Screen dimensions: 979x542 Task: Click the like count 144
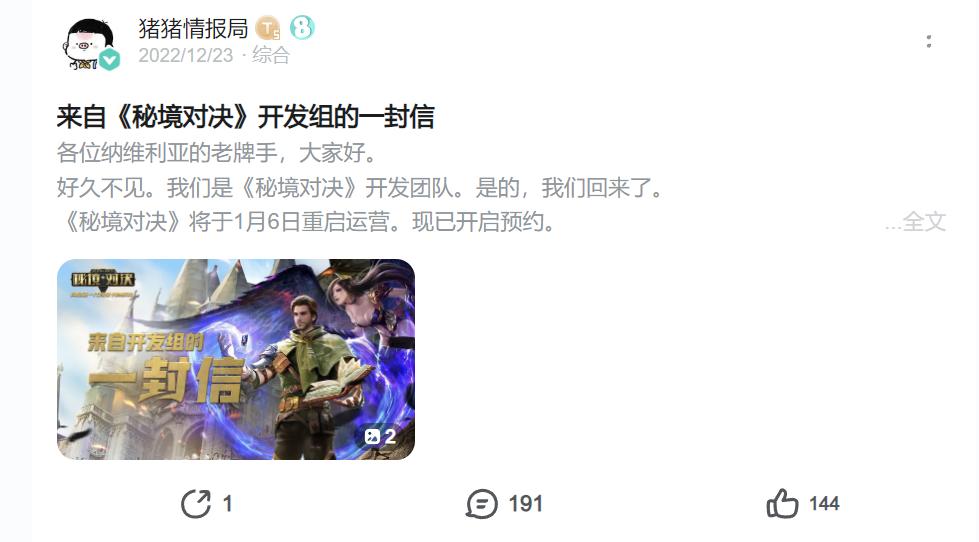click(824, 504)
